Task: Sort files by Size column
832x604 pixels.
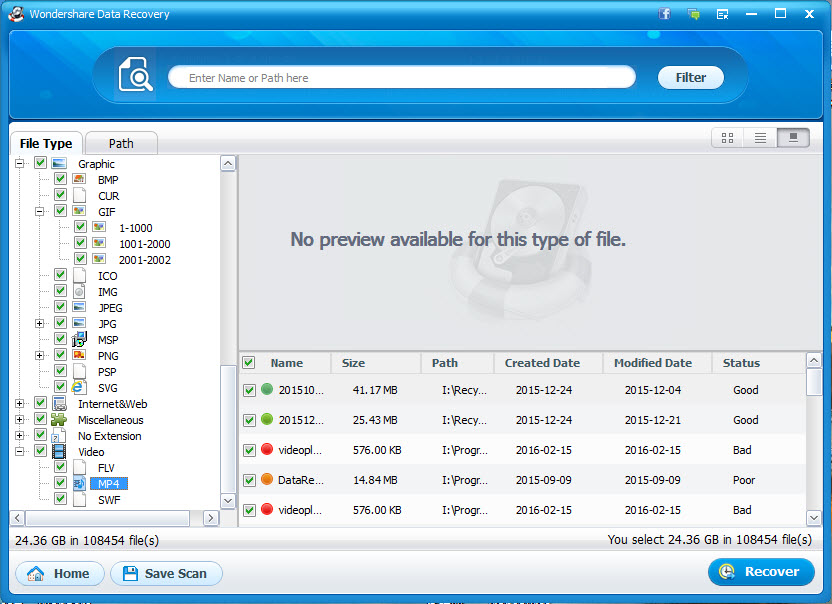Action: pyautogui.click(x=376, y=363)
